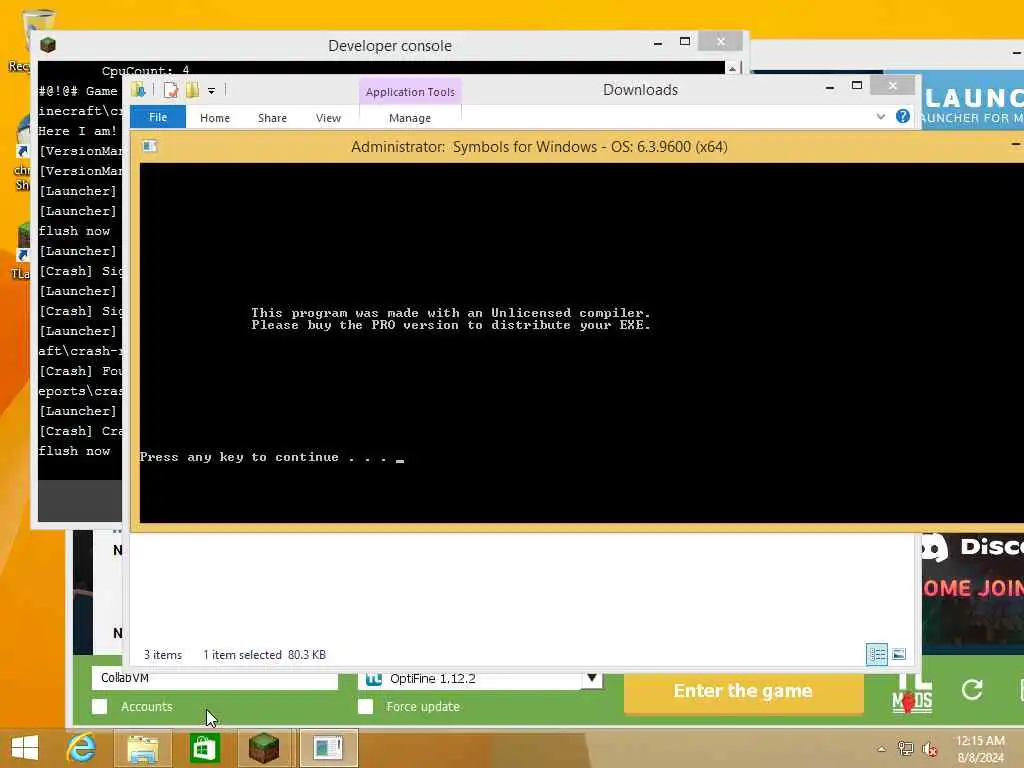Open Help in the Downloads window
This screenshot has height=768, width=1024.
903,116
